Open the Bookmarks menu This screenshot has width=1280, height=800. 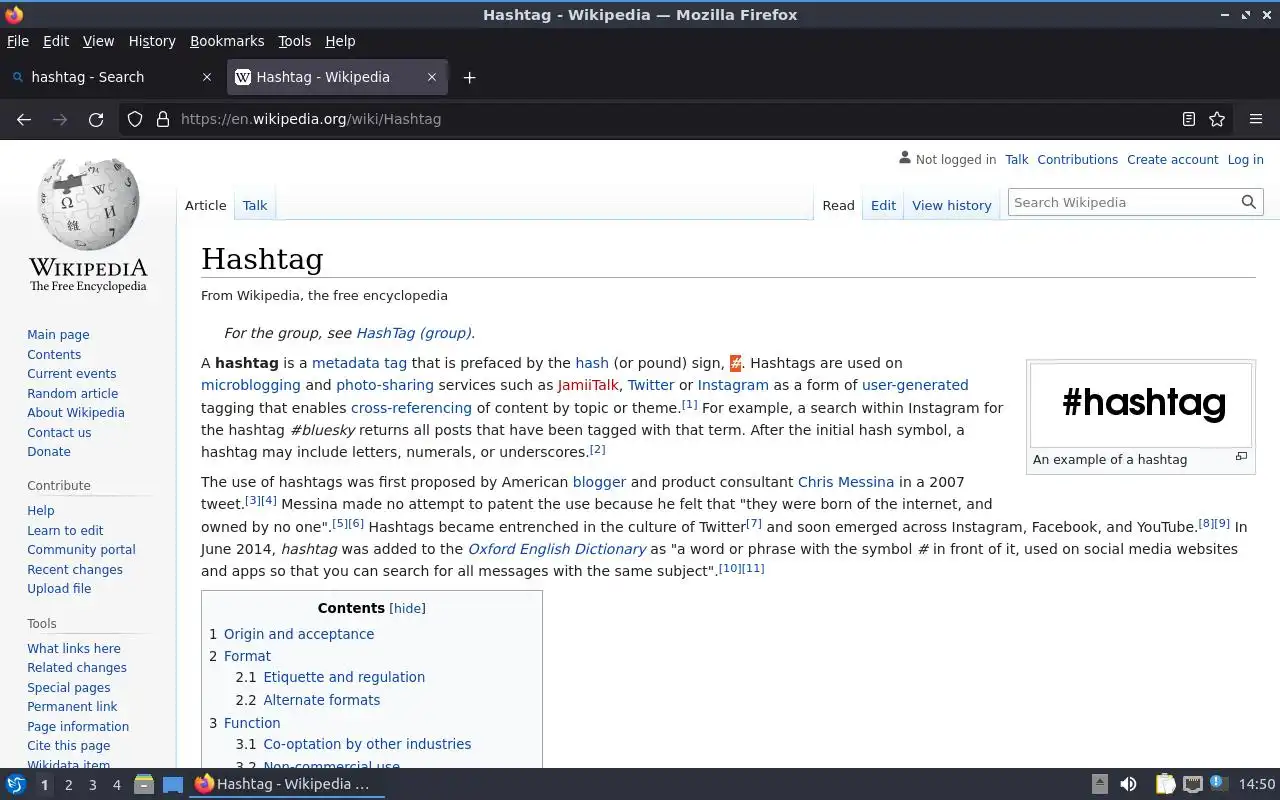click(x=227, y=41)
